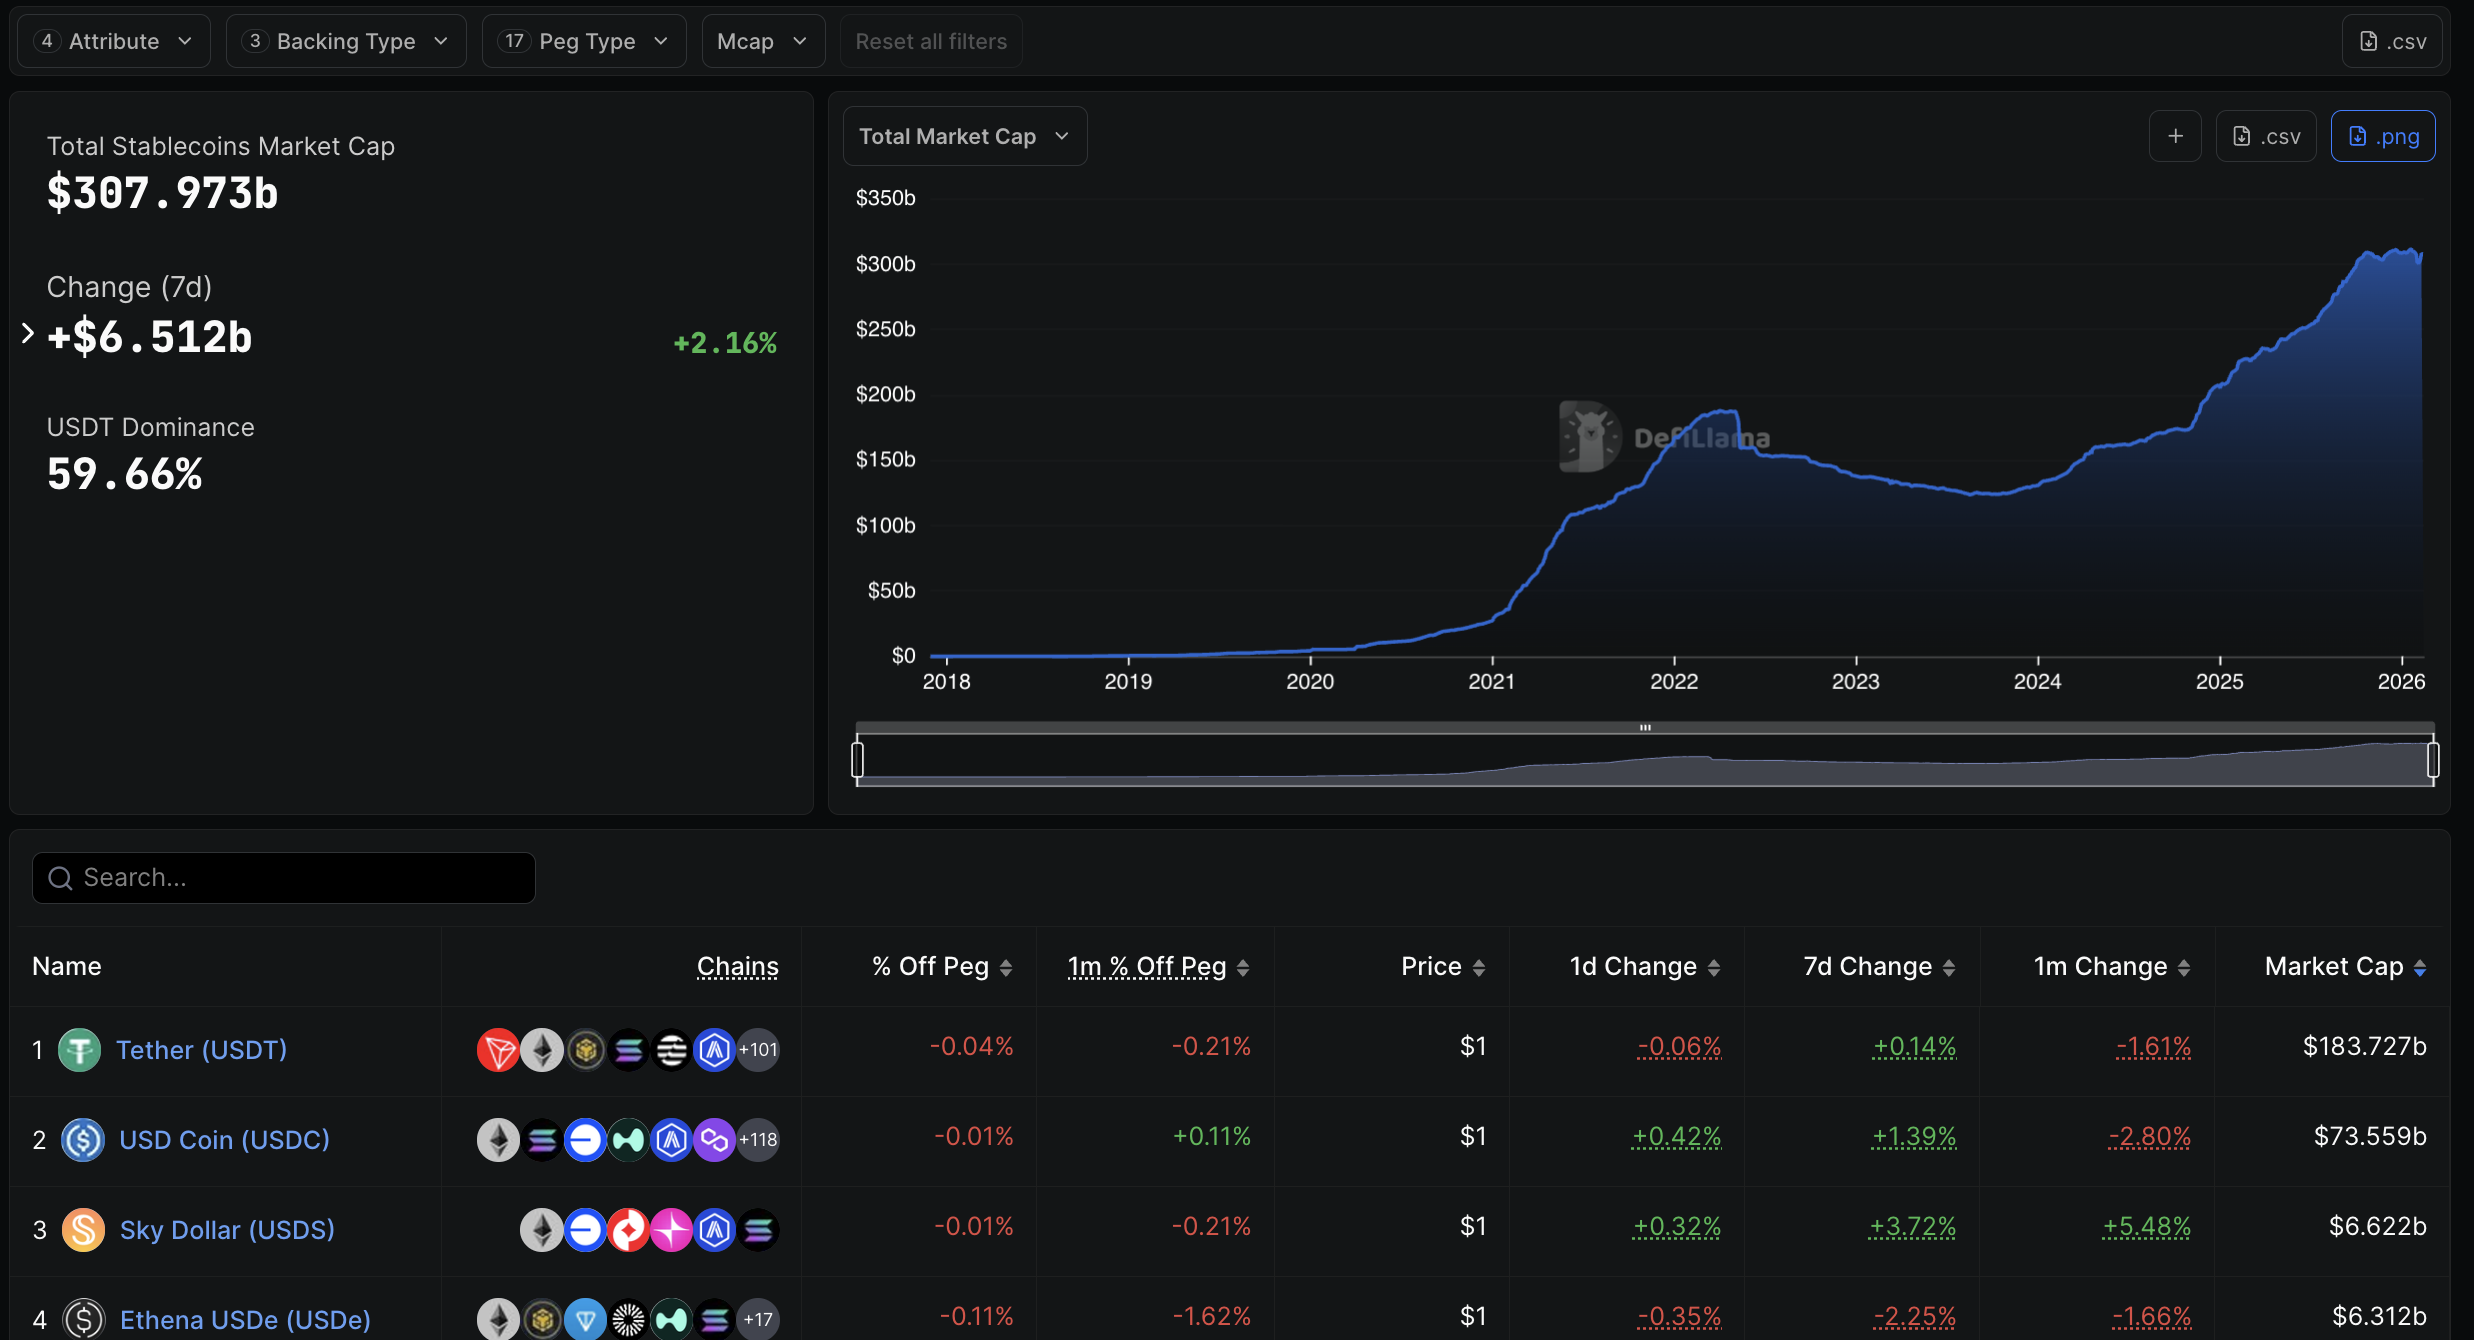Click the Solana chain icon in USDC row
2474x1340 pixels.
542,1140
